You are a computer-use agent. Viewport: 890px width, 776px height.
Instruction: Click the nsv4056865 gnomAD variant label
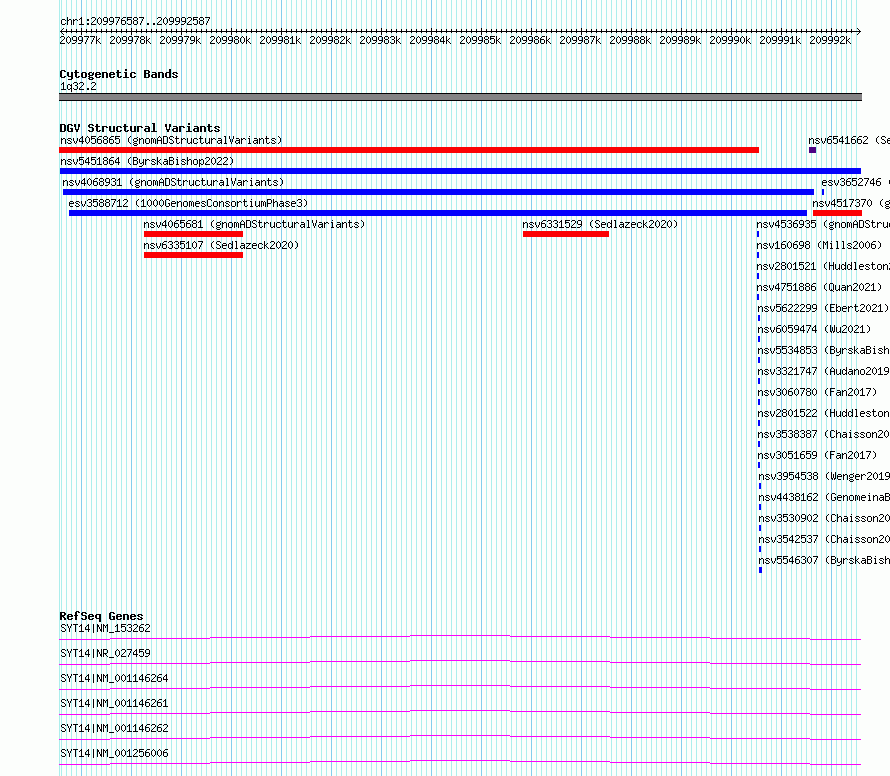(171, 140)
